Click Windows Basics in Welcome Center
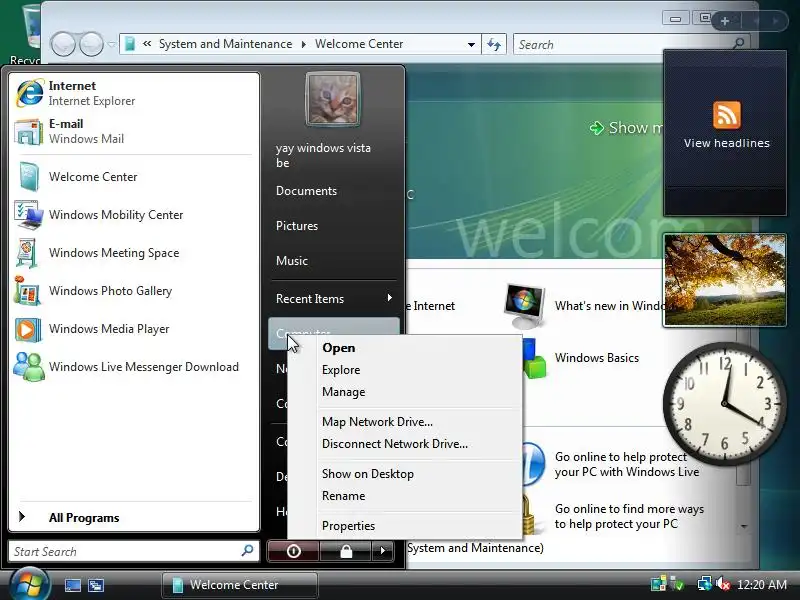The width and height of the screenshot is (800, 600). (596, 358)
